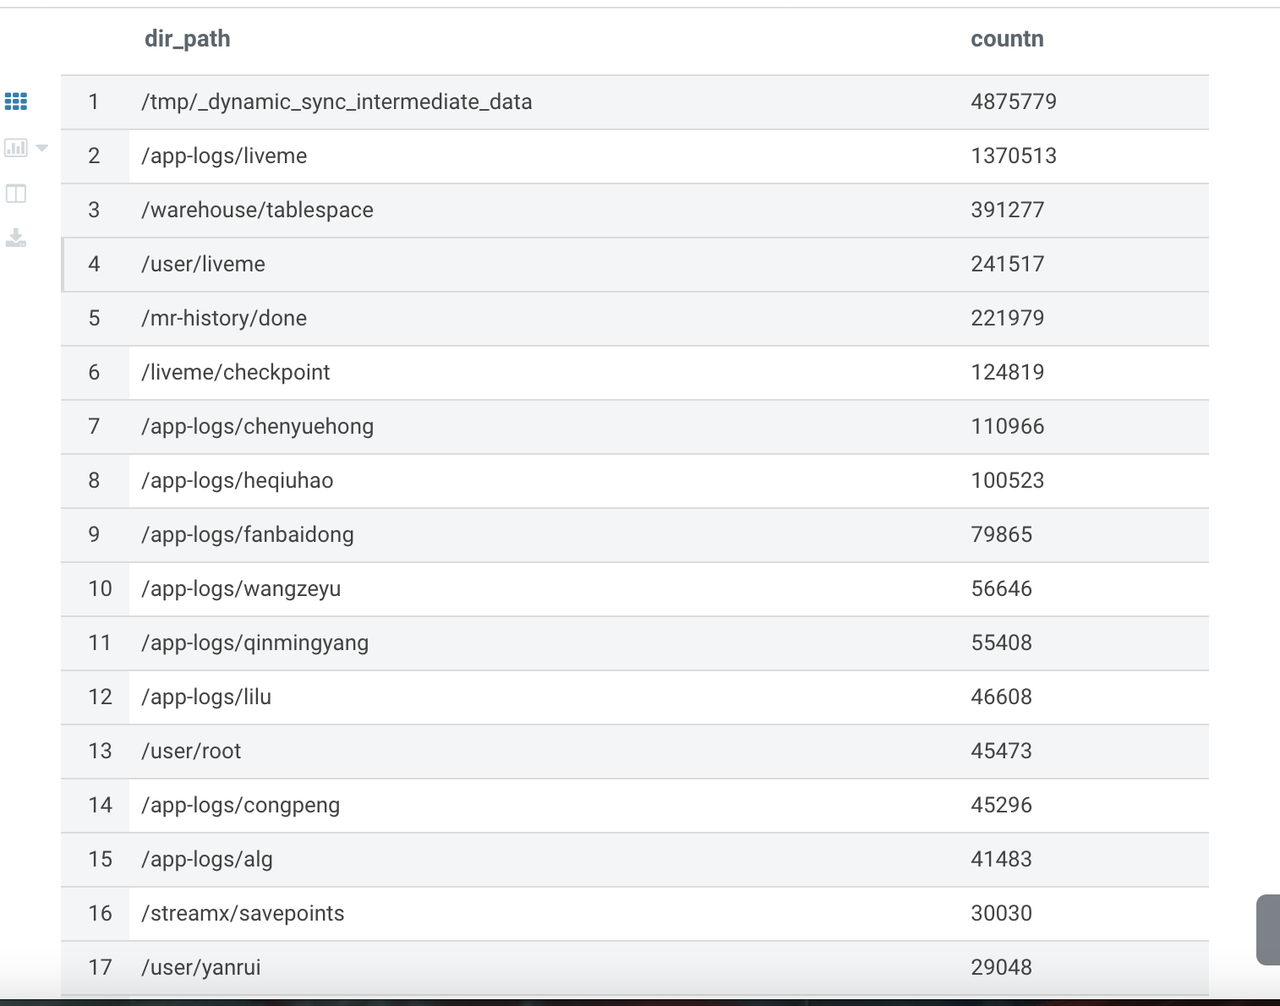
Task: Open the bar chart visualization icon
Action: coord(14,147)
